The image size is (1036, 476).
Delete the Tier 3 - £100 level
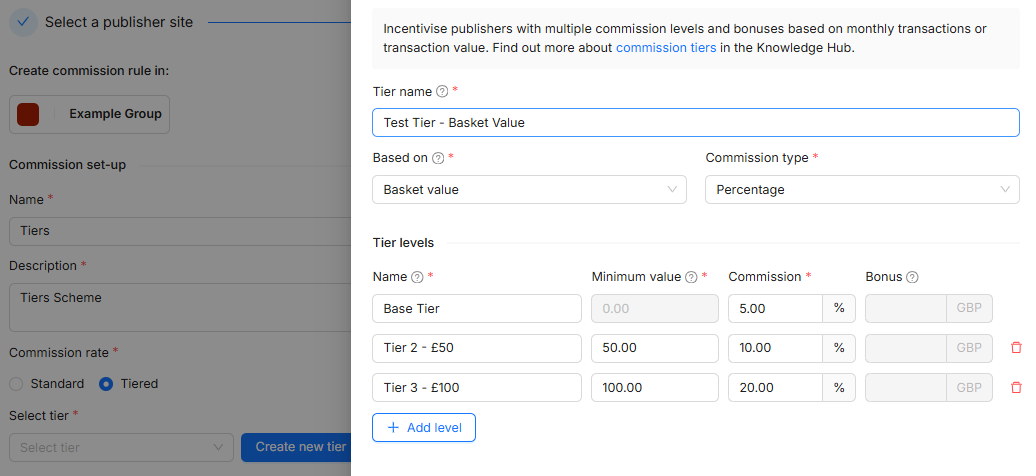coord(1016,387)
